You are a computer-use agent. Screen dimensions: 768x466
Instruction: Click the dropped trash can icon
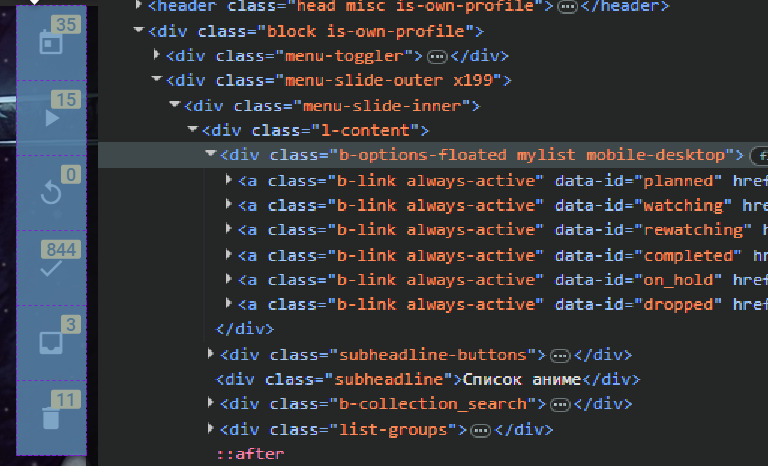50,417
